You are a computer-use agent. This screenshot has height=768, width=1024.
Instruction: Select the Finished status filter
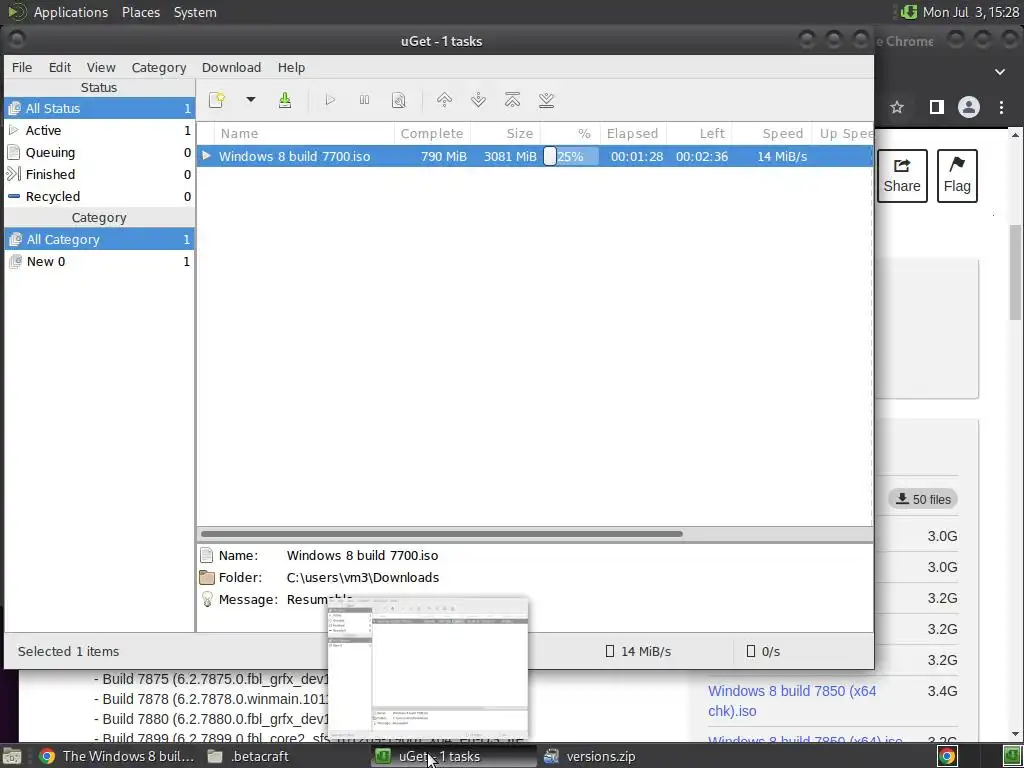99,174
